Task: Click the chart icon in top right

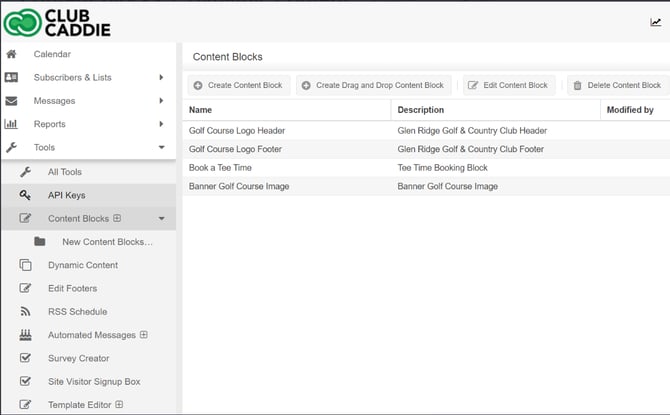Action: coord(656,22)
